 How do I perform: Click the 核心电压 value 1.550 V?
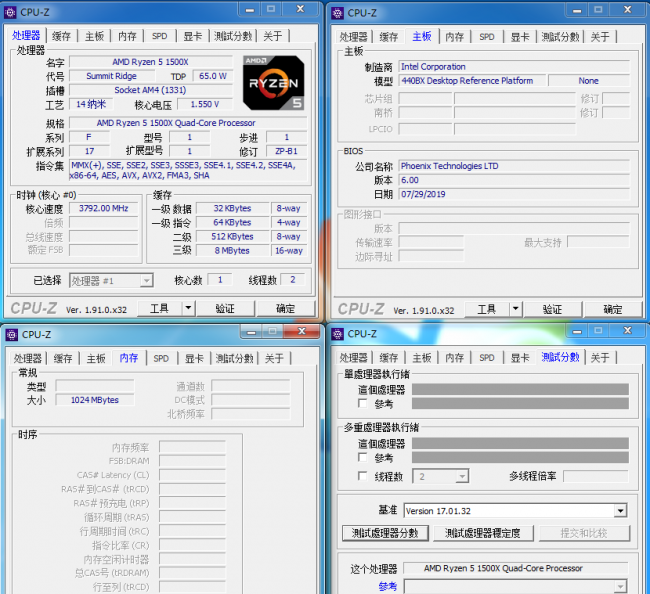(205, 104)
